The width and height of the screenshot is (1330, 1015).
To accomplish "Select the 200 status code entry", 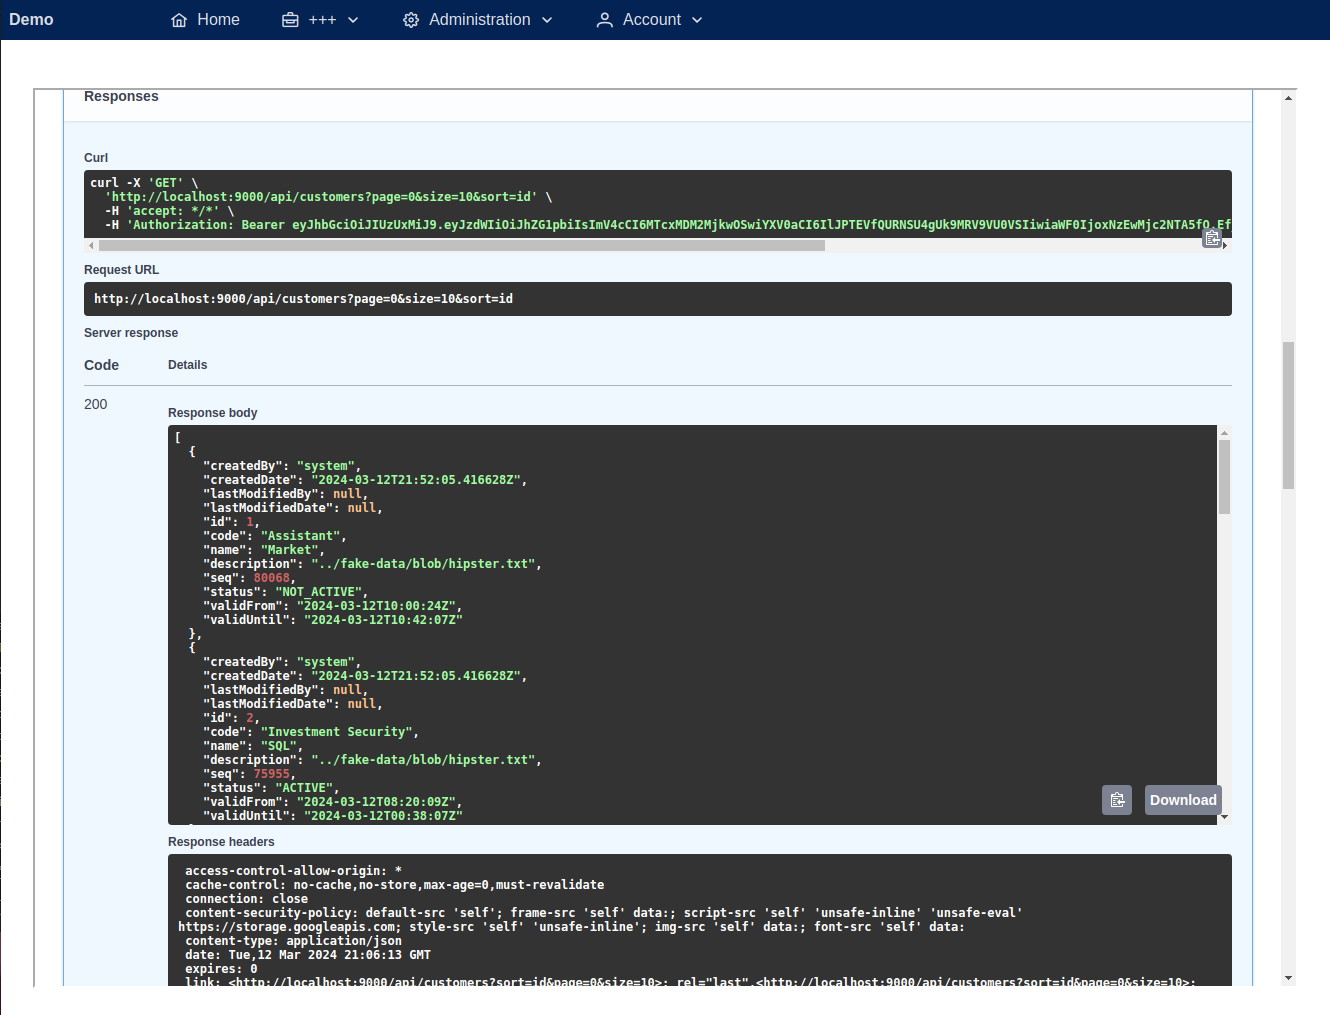I will click(x=95, y=404).
